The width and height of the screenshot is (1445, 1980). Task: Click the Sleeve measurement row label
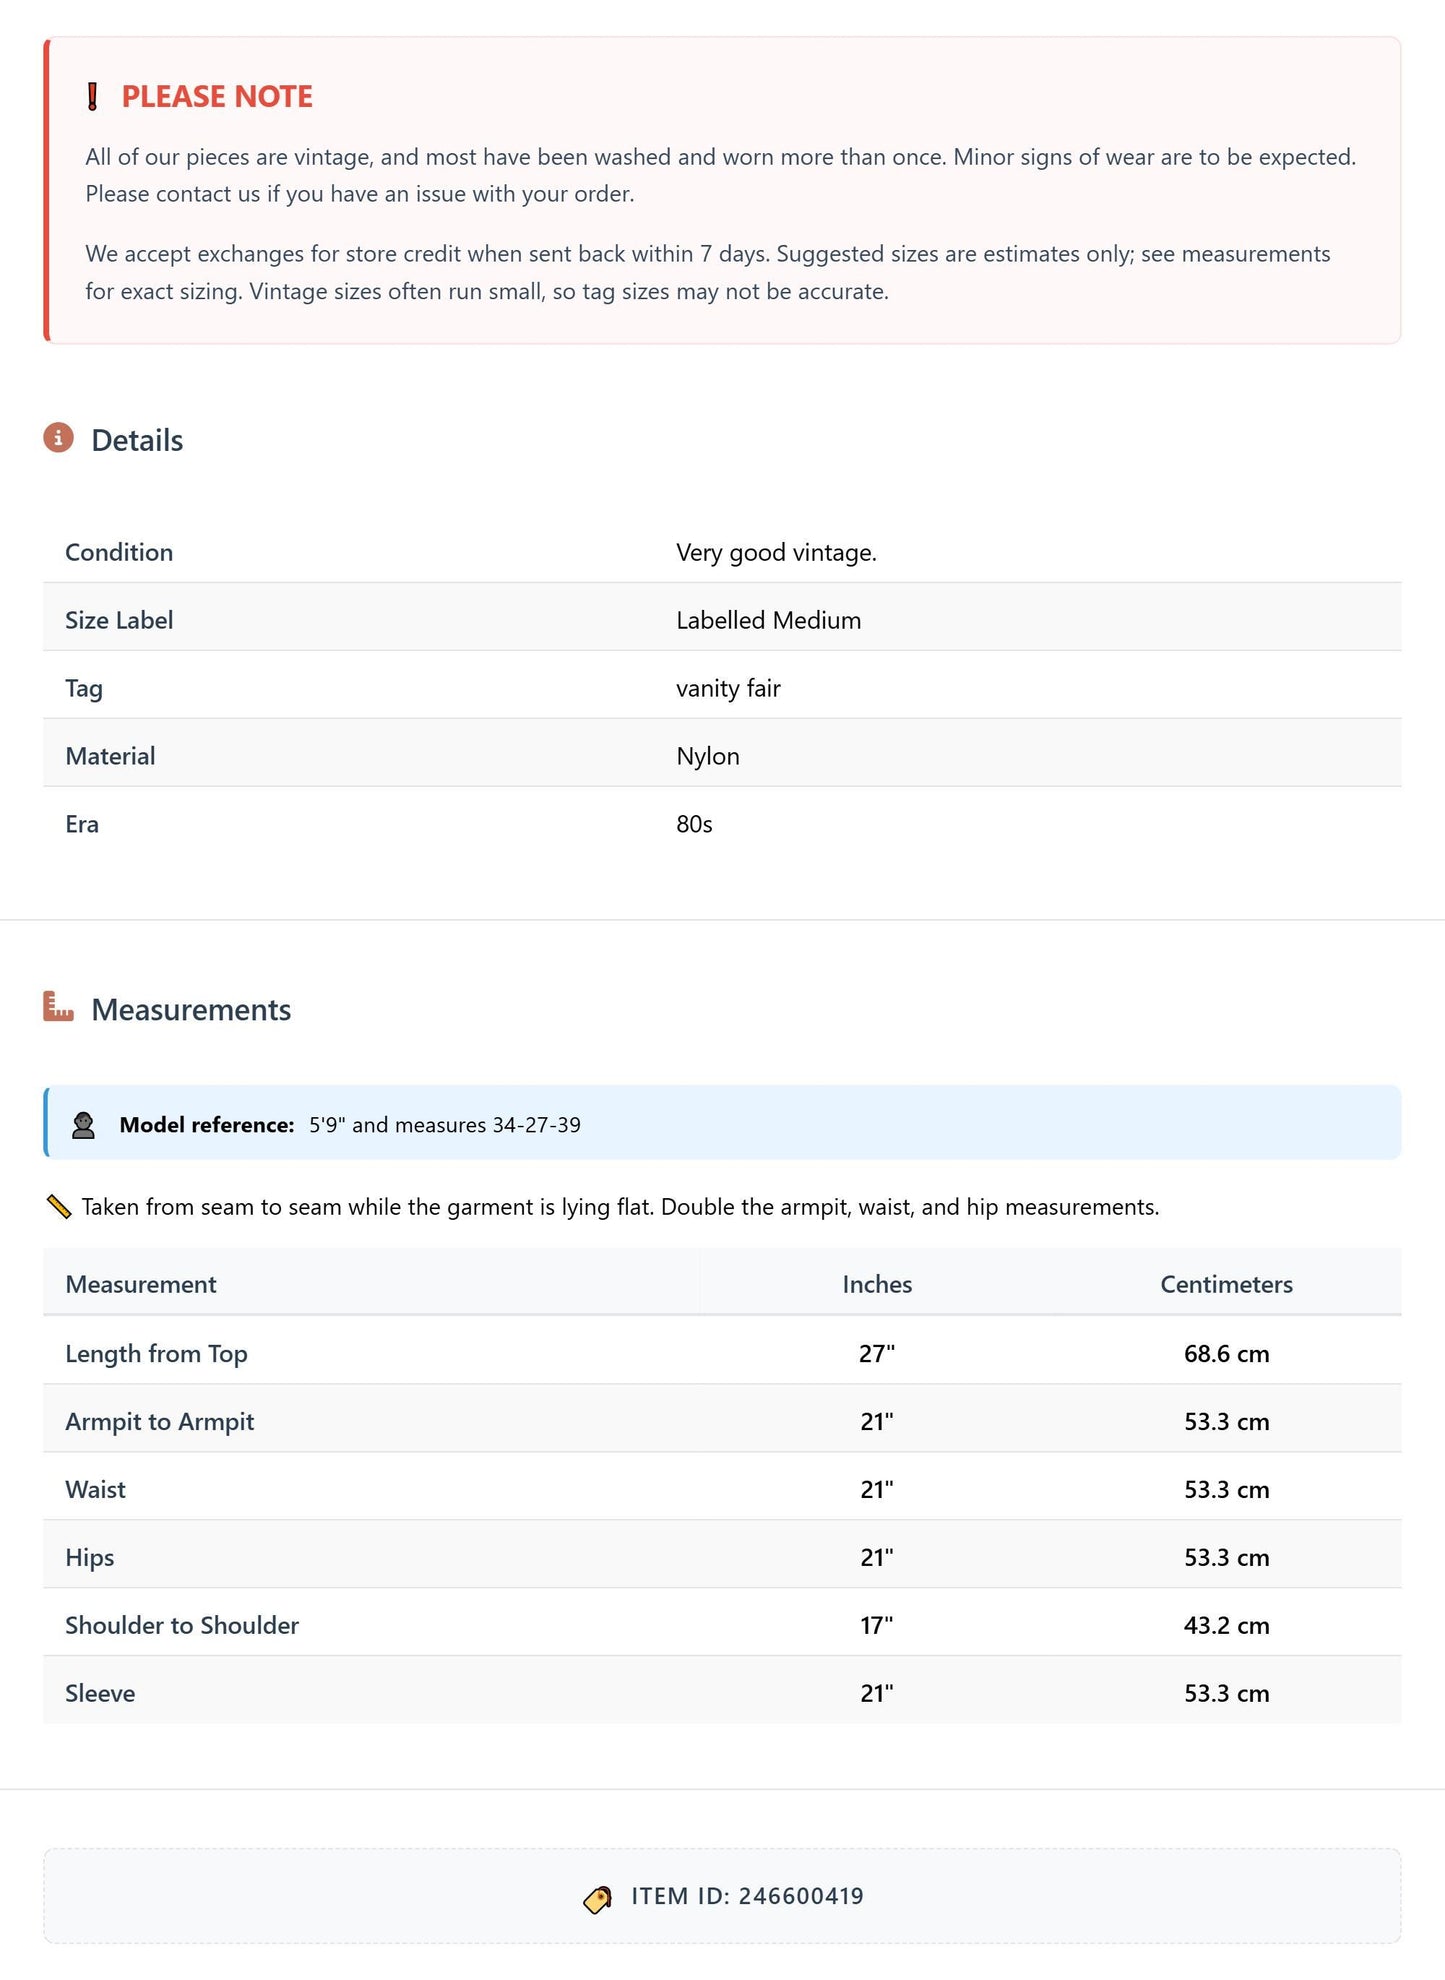coord(100,1693)
